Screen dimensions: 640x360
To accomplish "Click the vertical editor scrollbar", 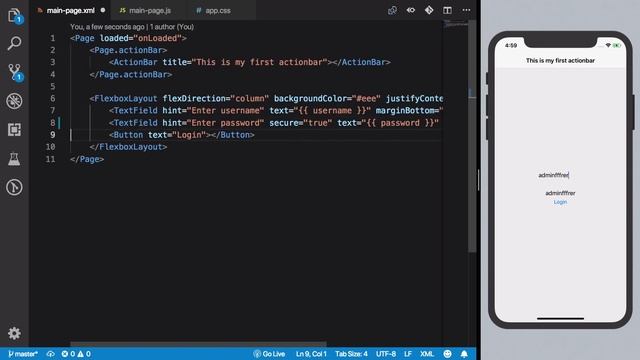I will (x=472, y=136).
